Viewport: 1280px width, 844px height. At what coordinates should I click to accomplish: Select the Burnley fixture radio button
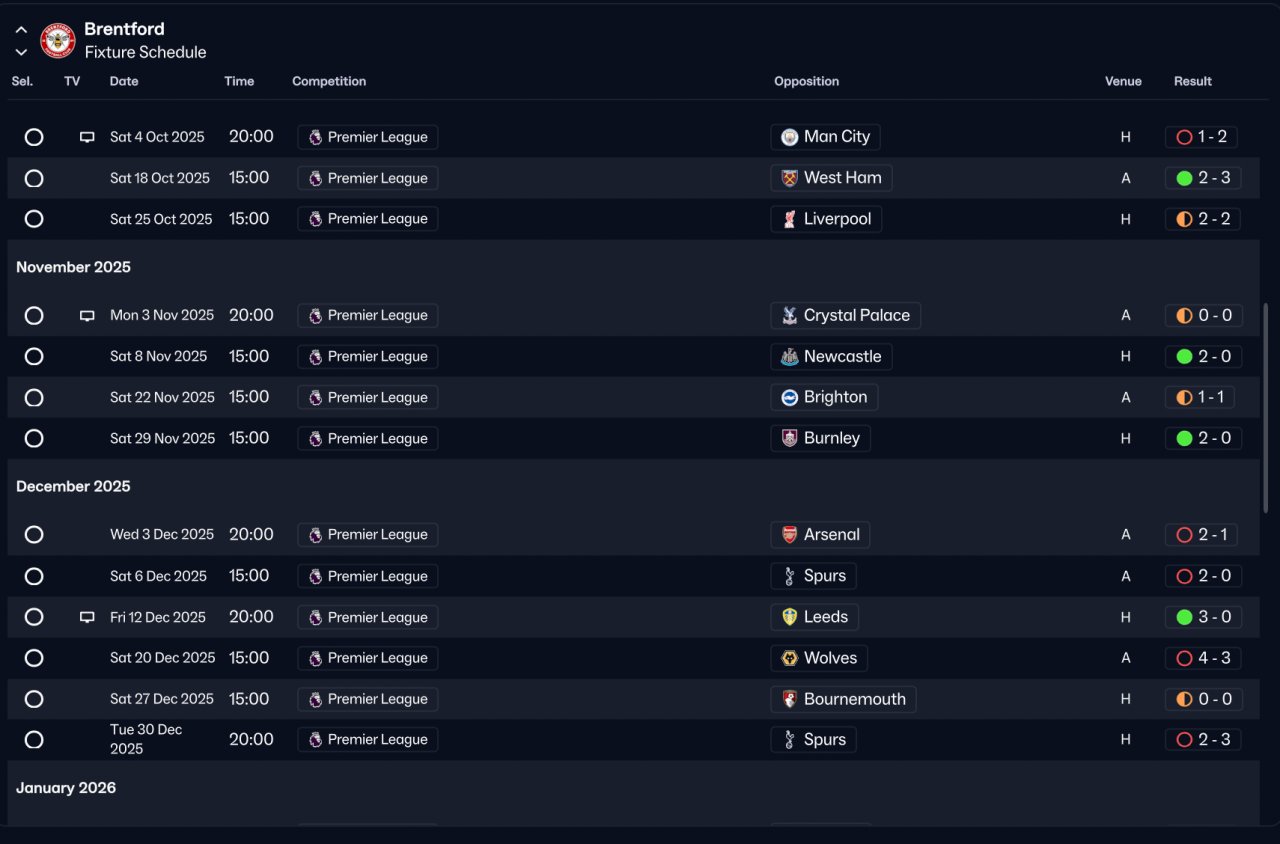34,438
